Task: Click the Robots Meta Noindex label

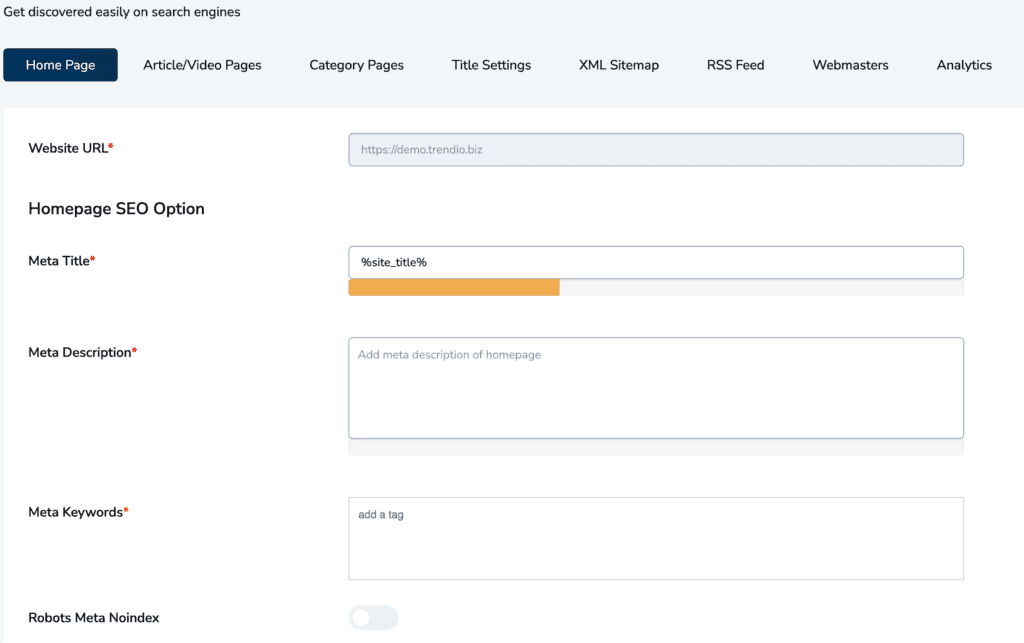Action: click(93, 617)
